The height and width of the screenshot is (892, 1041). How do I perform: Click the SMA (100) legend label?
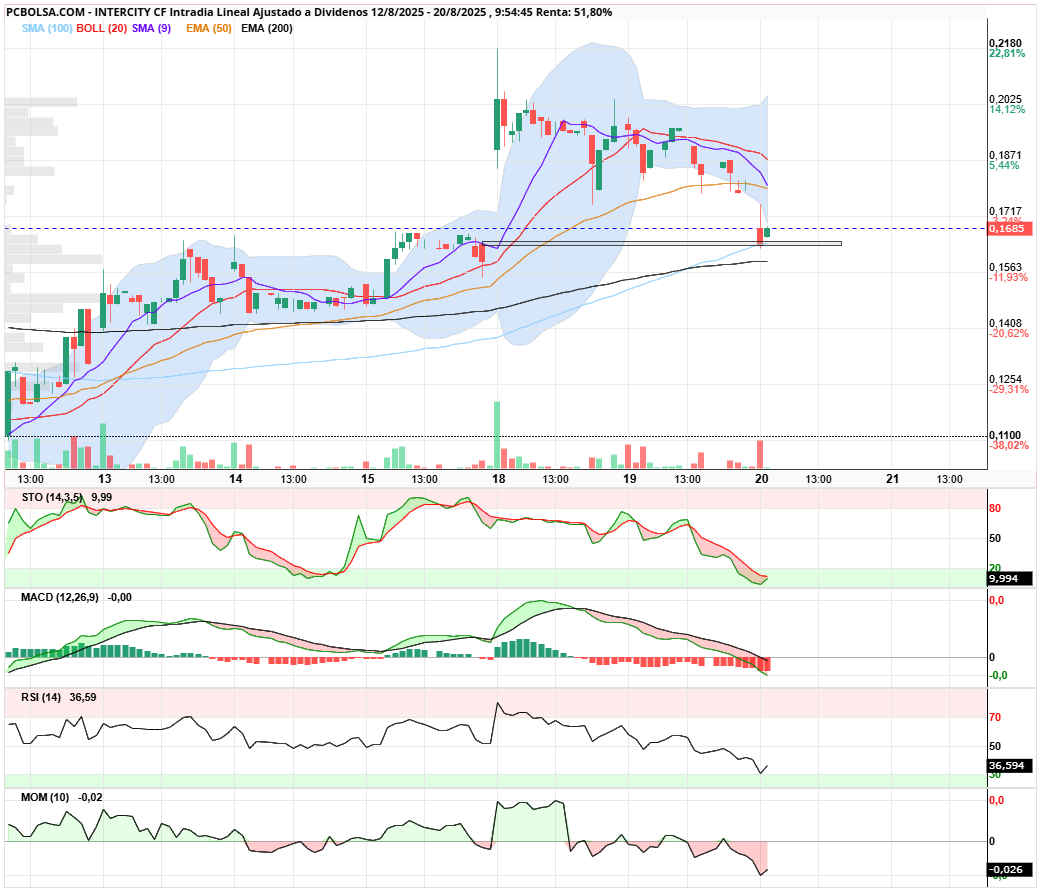[46, 28]
